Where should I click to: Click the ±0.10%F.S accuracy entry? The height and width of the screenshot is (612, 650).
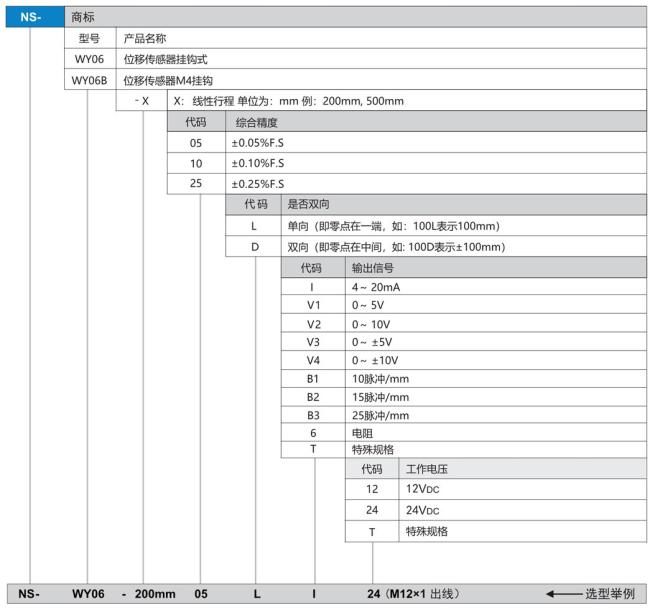pos(258,163)
